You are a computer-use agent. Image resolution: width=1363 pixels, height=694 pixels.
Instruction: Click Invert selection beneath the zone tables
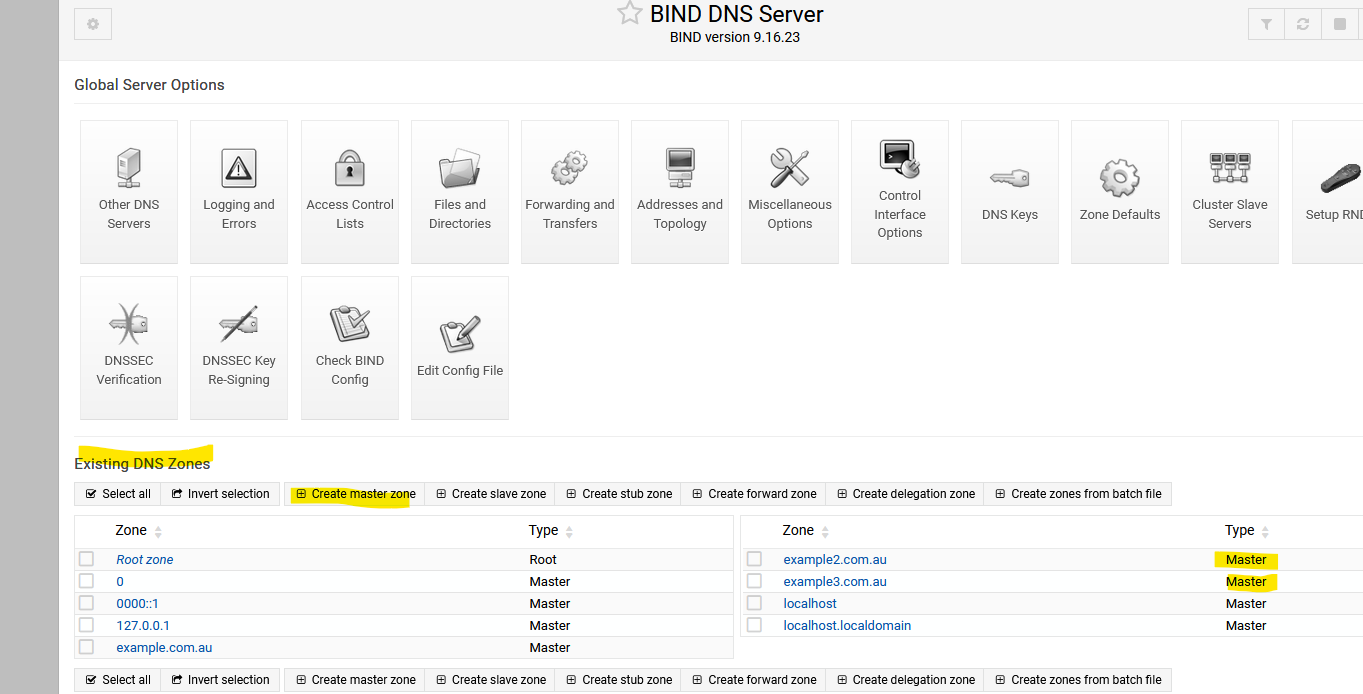tap(220, 680)
